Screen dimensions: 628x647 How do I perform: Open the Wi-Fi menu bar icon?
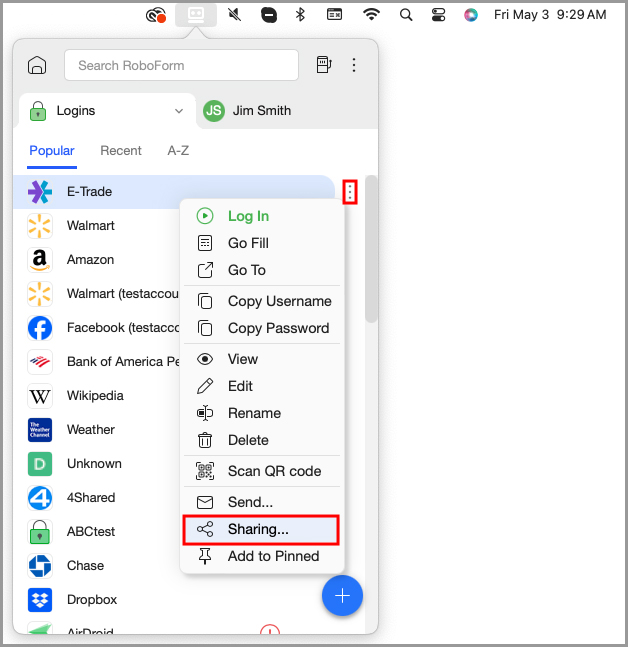click(x=371, y=14)
